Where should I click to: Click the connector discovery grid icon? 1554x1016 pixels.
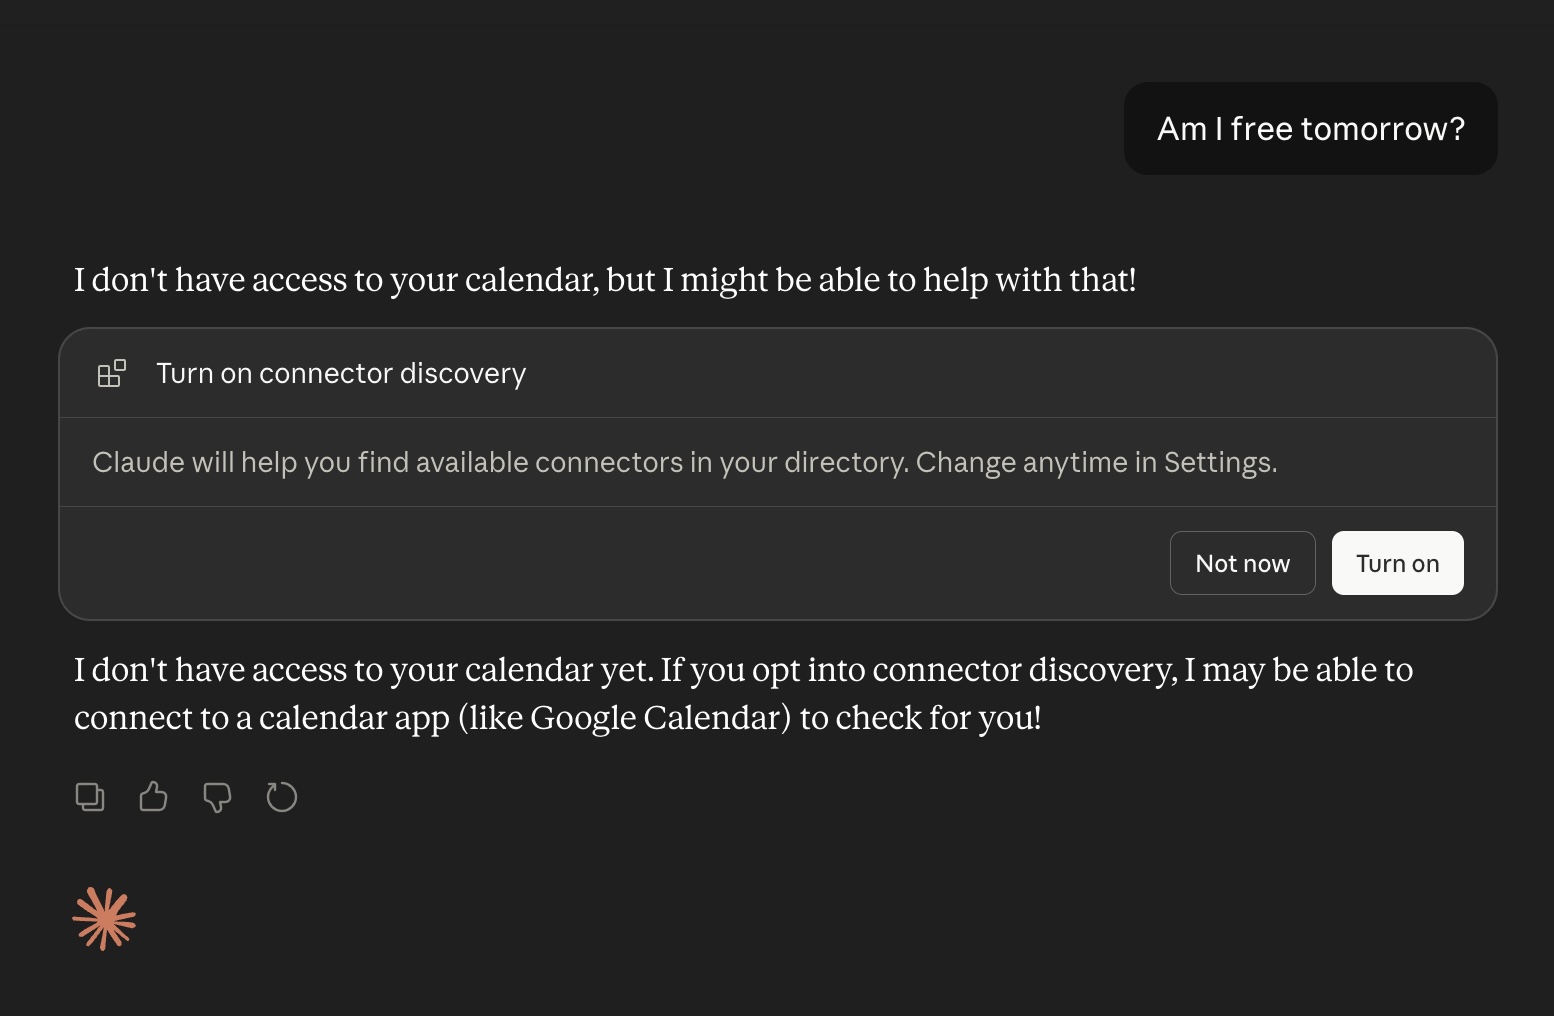tap(111, 373)
